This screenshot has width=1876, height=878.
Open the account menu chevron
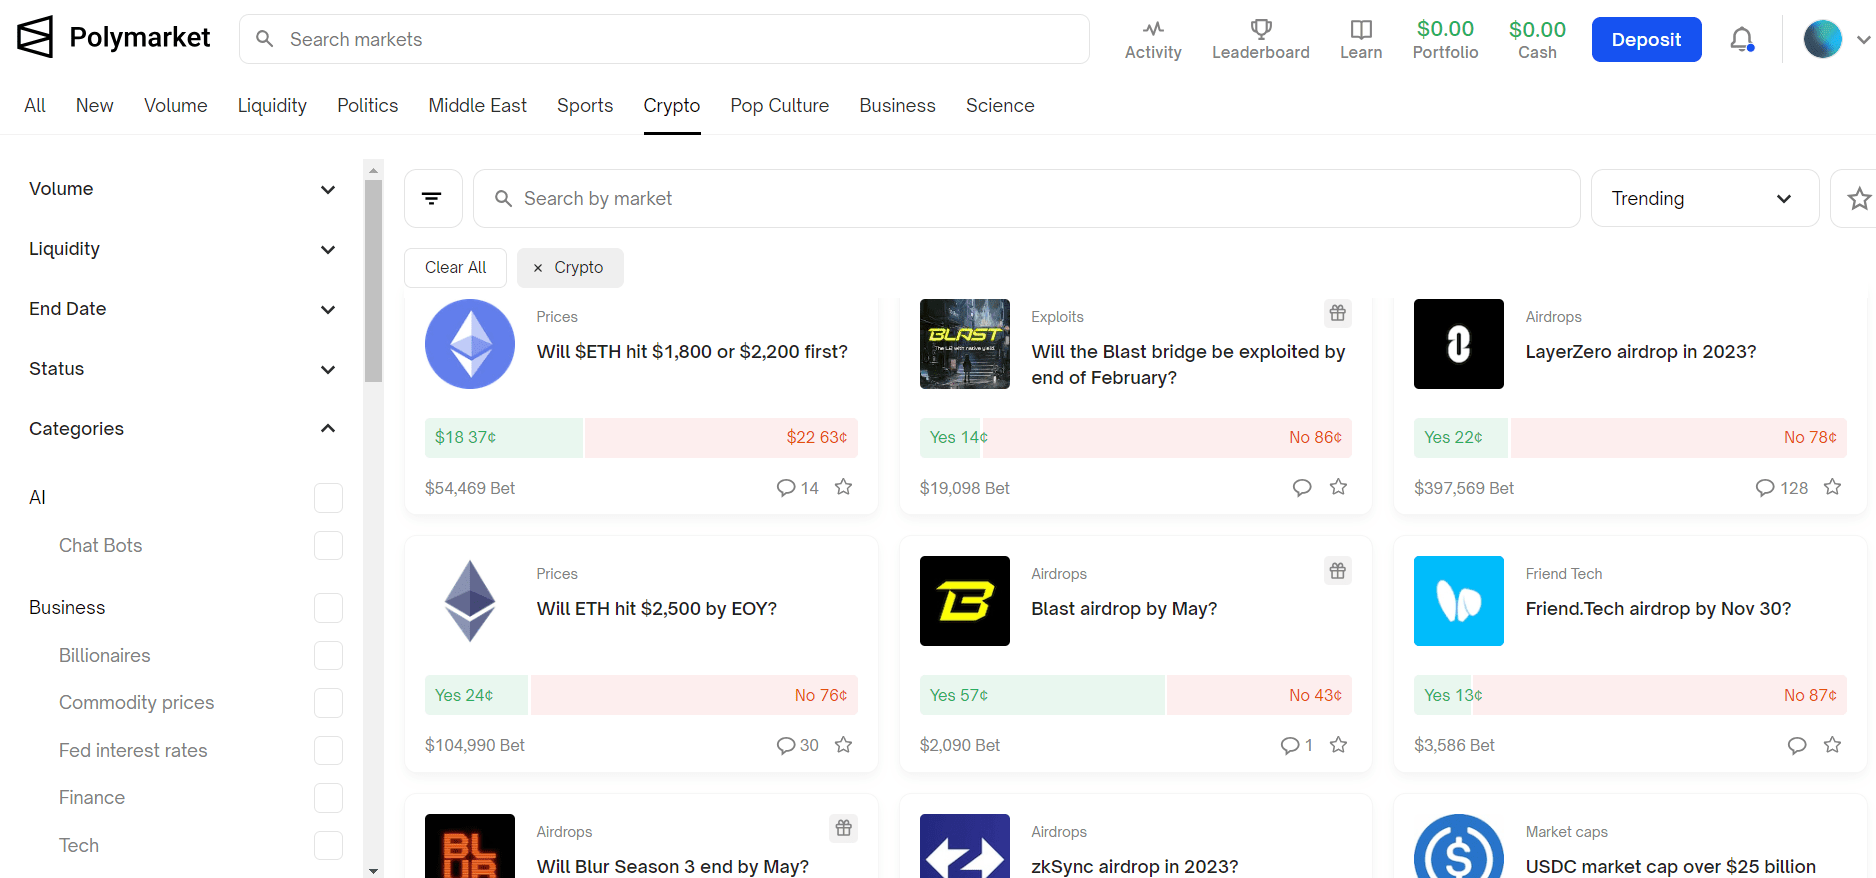pos(1863,40)
